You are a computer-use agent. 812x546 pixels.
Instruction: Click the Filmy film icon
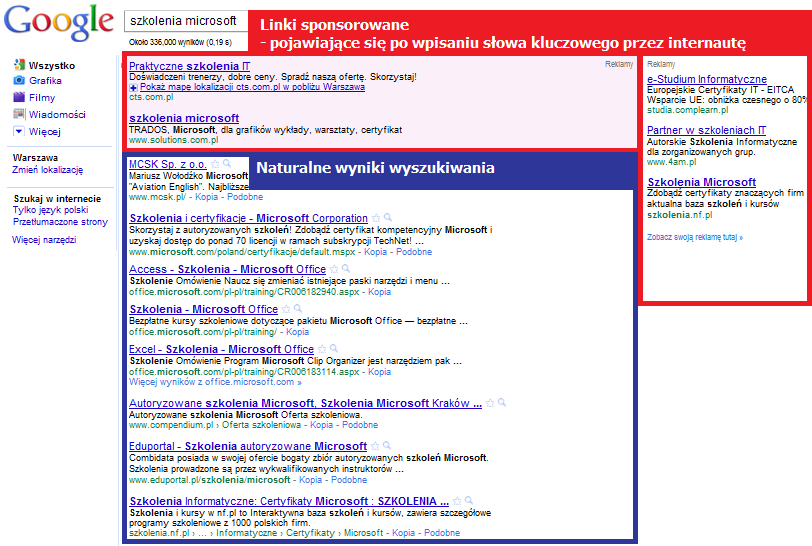pyautogui.click(x=19, y=97)
